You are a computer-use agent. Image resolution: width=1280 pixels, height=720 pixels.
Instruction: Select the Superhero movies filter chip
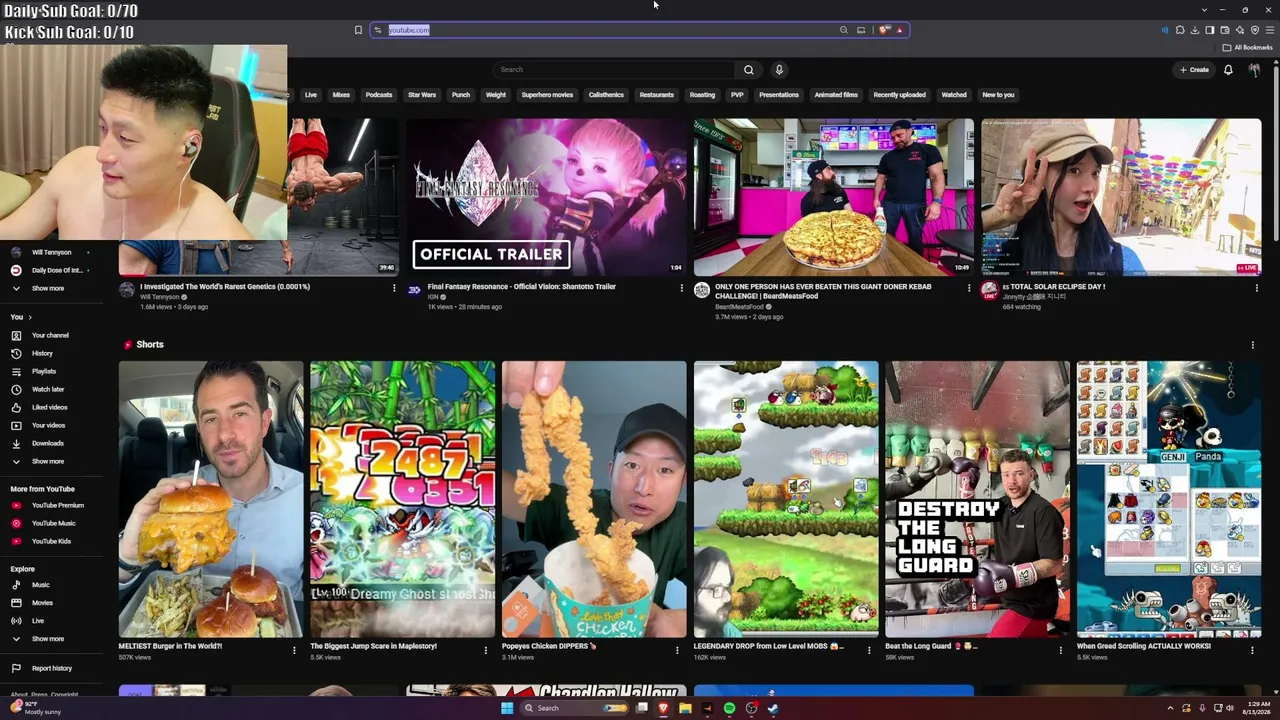547,95
